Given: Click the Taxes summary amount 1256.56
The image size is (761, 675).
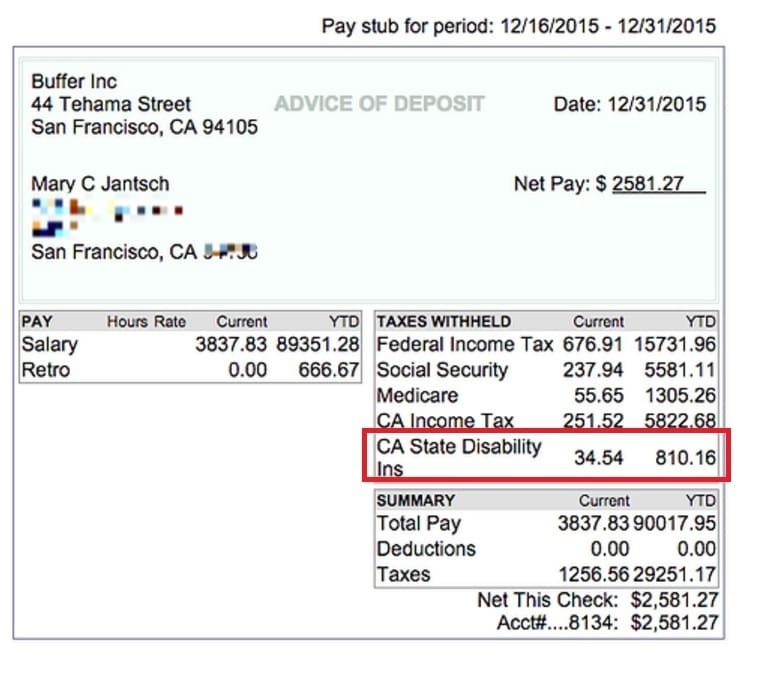Looking at the screenshot, I should tap(594, 575).
